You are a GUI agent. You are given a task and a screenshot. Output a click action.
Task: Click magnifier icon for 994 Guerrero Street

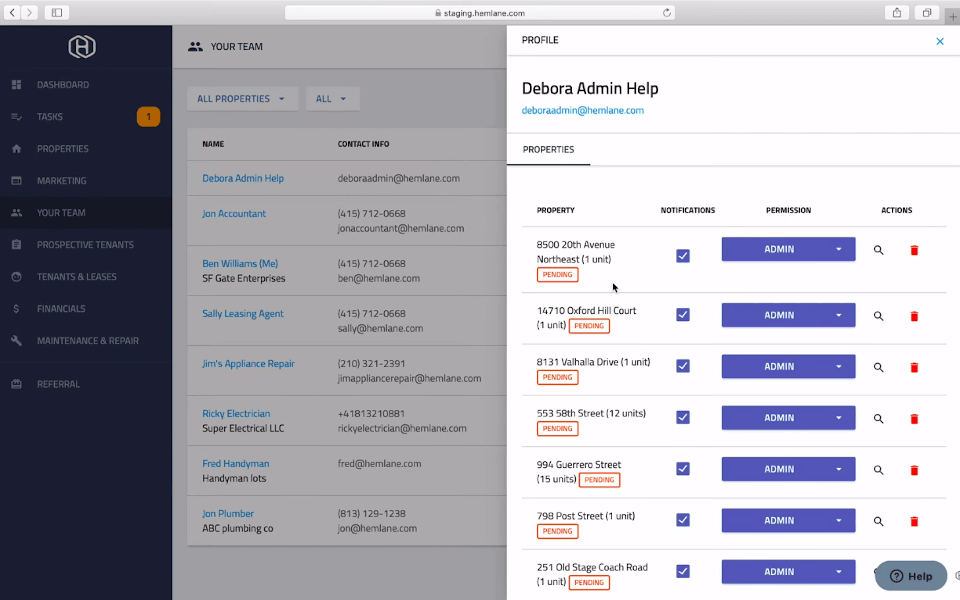878,470
